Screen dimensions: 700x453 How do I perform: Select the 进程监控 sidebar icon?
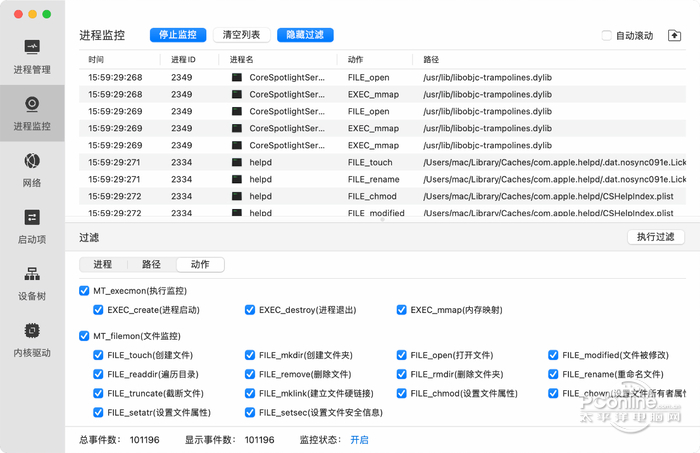tap(32, 104)
